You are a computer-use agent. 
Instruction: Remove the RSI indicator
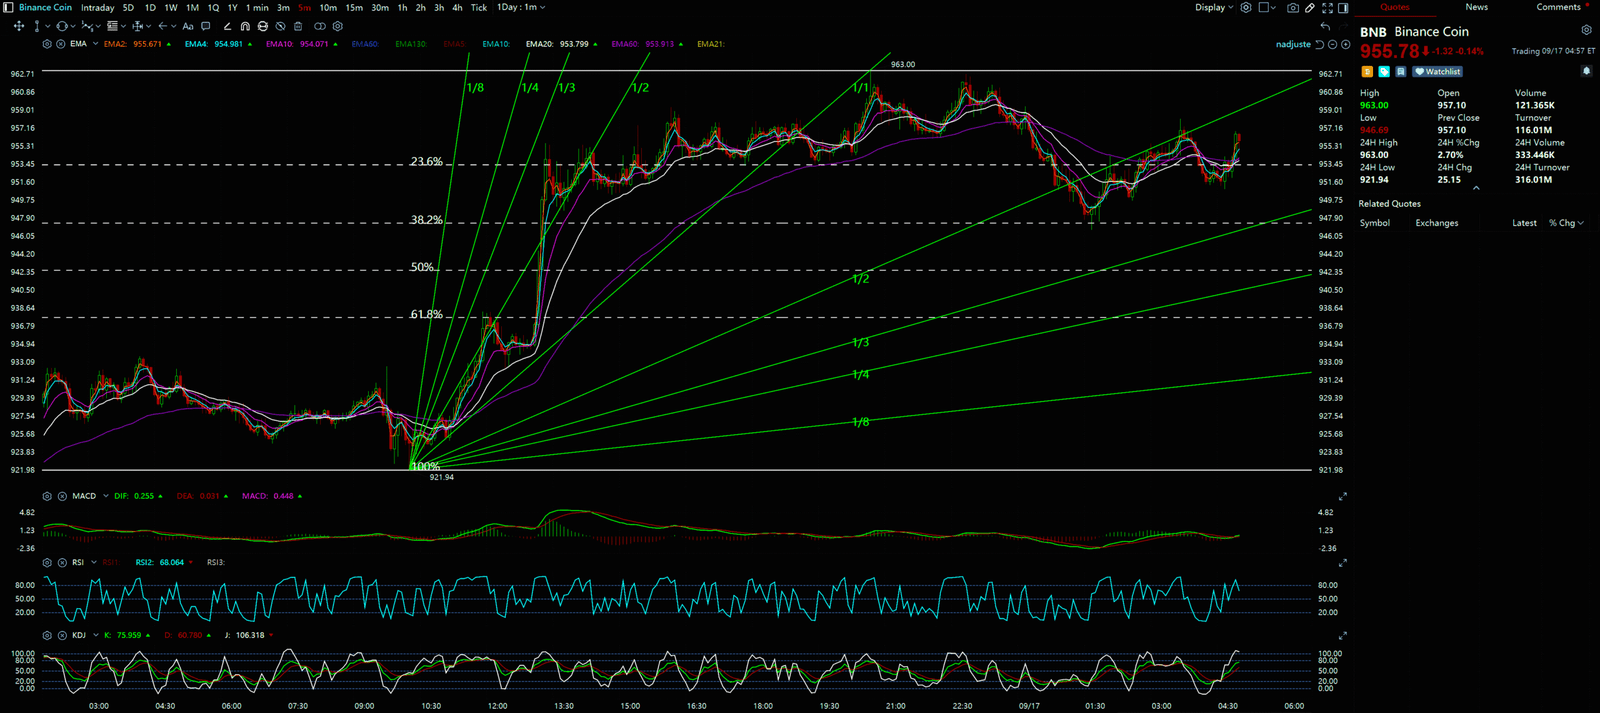tap(62, 562)
